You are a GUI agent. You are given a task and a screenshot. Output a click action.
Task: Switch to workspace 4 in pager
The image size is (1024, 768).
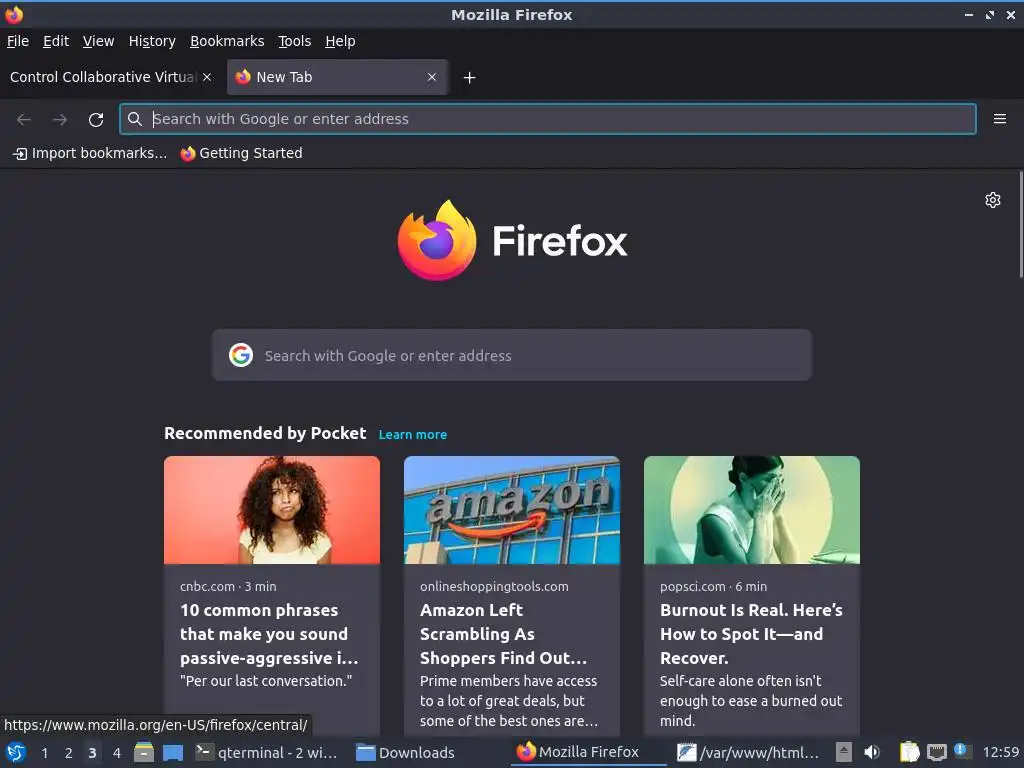pos(117,753)
